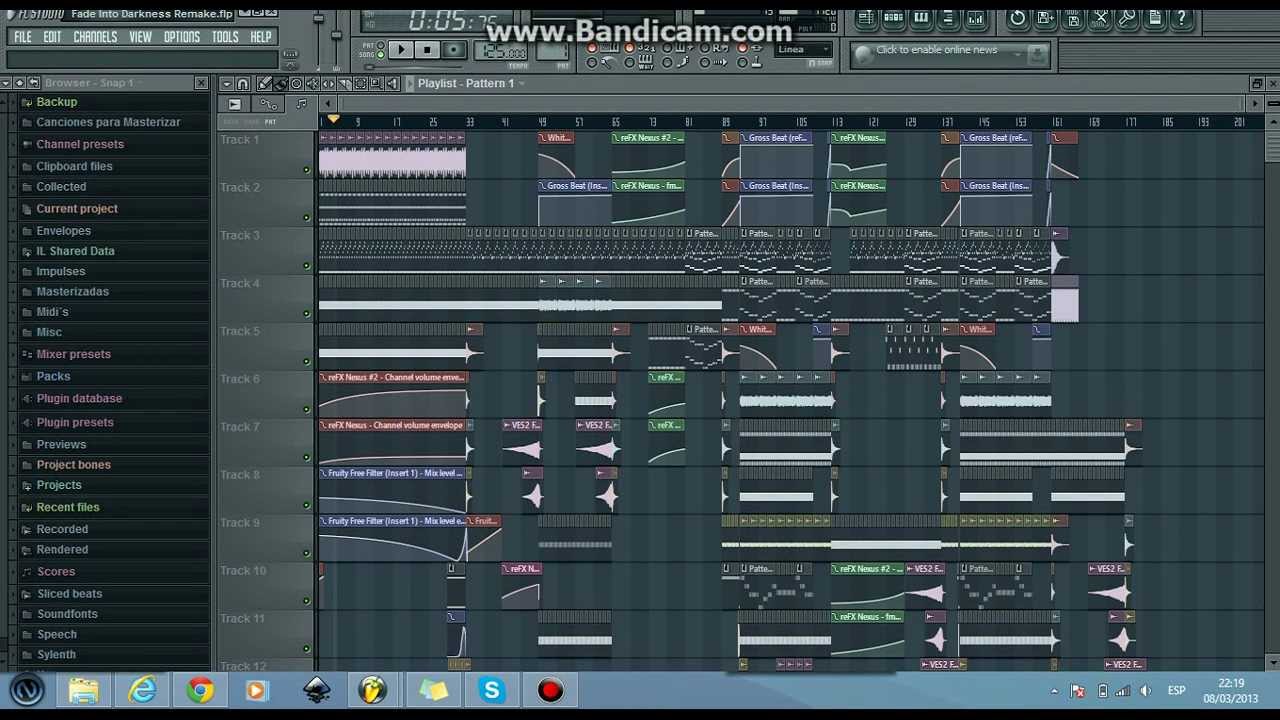
Task: Pick the Zoom tool in playlist toolbar
Action: [376, 83]
